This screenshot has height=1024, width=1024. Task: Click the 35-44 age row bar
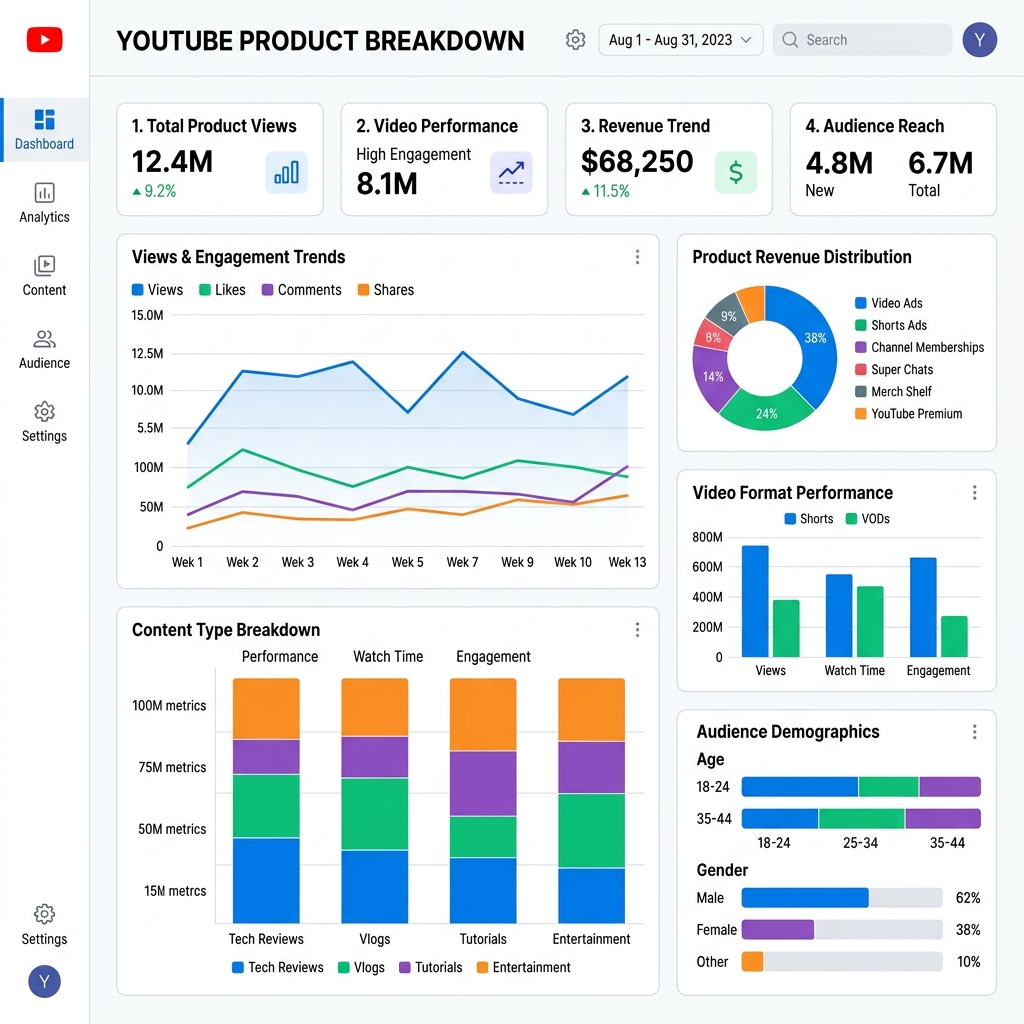click(861, 818)
